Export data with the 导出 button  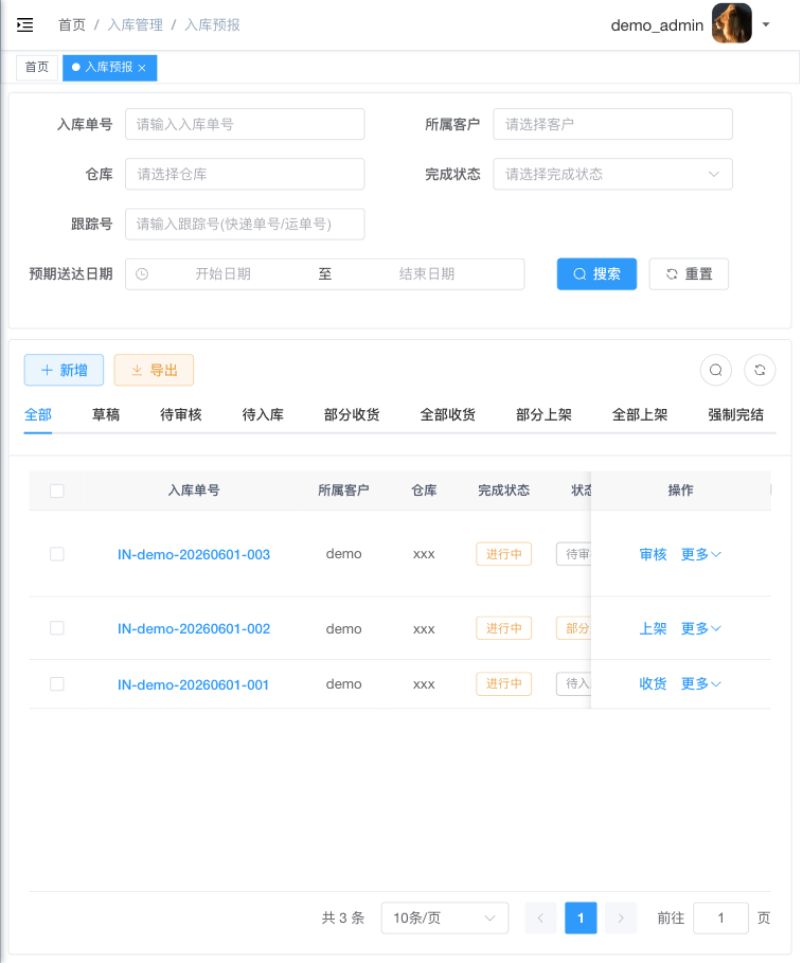click(154, 370)
